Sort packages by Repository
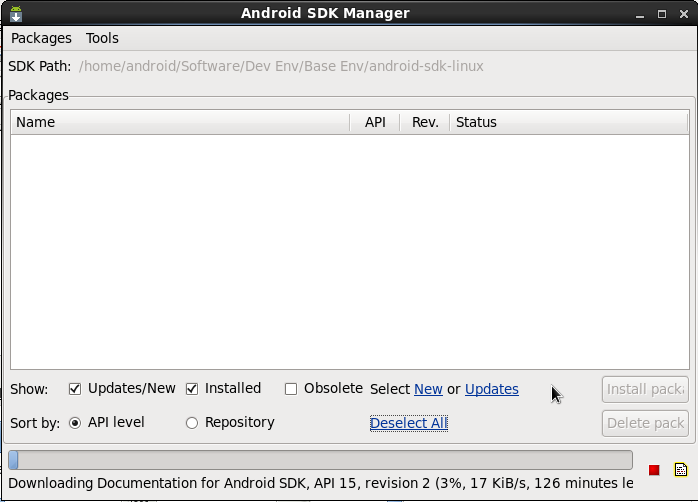698x502 pixels. click(x=192, y=423)
